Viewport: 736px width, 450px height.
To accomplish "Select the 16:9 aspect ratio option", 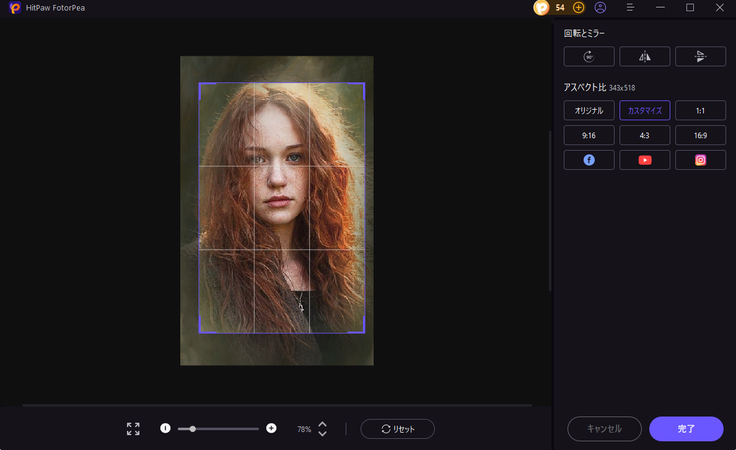I will coord(700,135).
